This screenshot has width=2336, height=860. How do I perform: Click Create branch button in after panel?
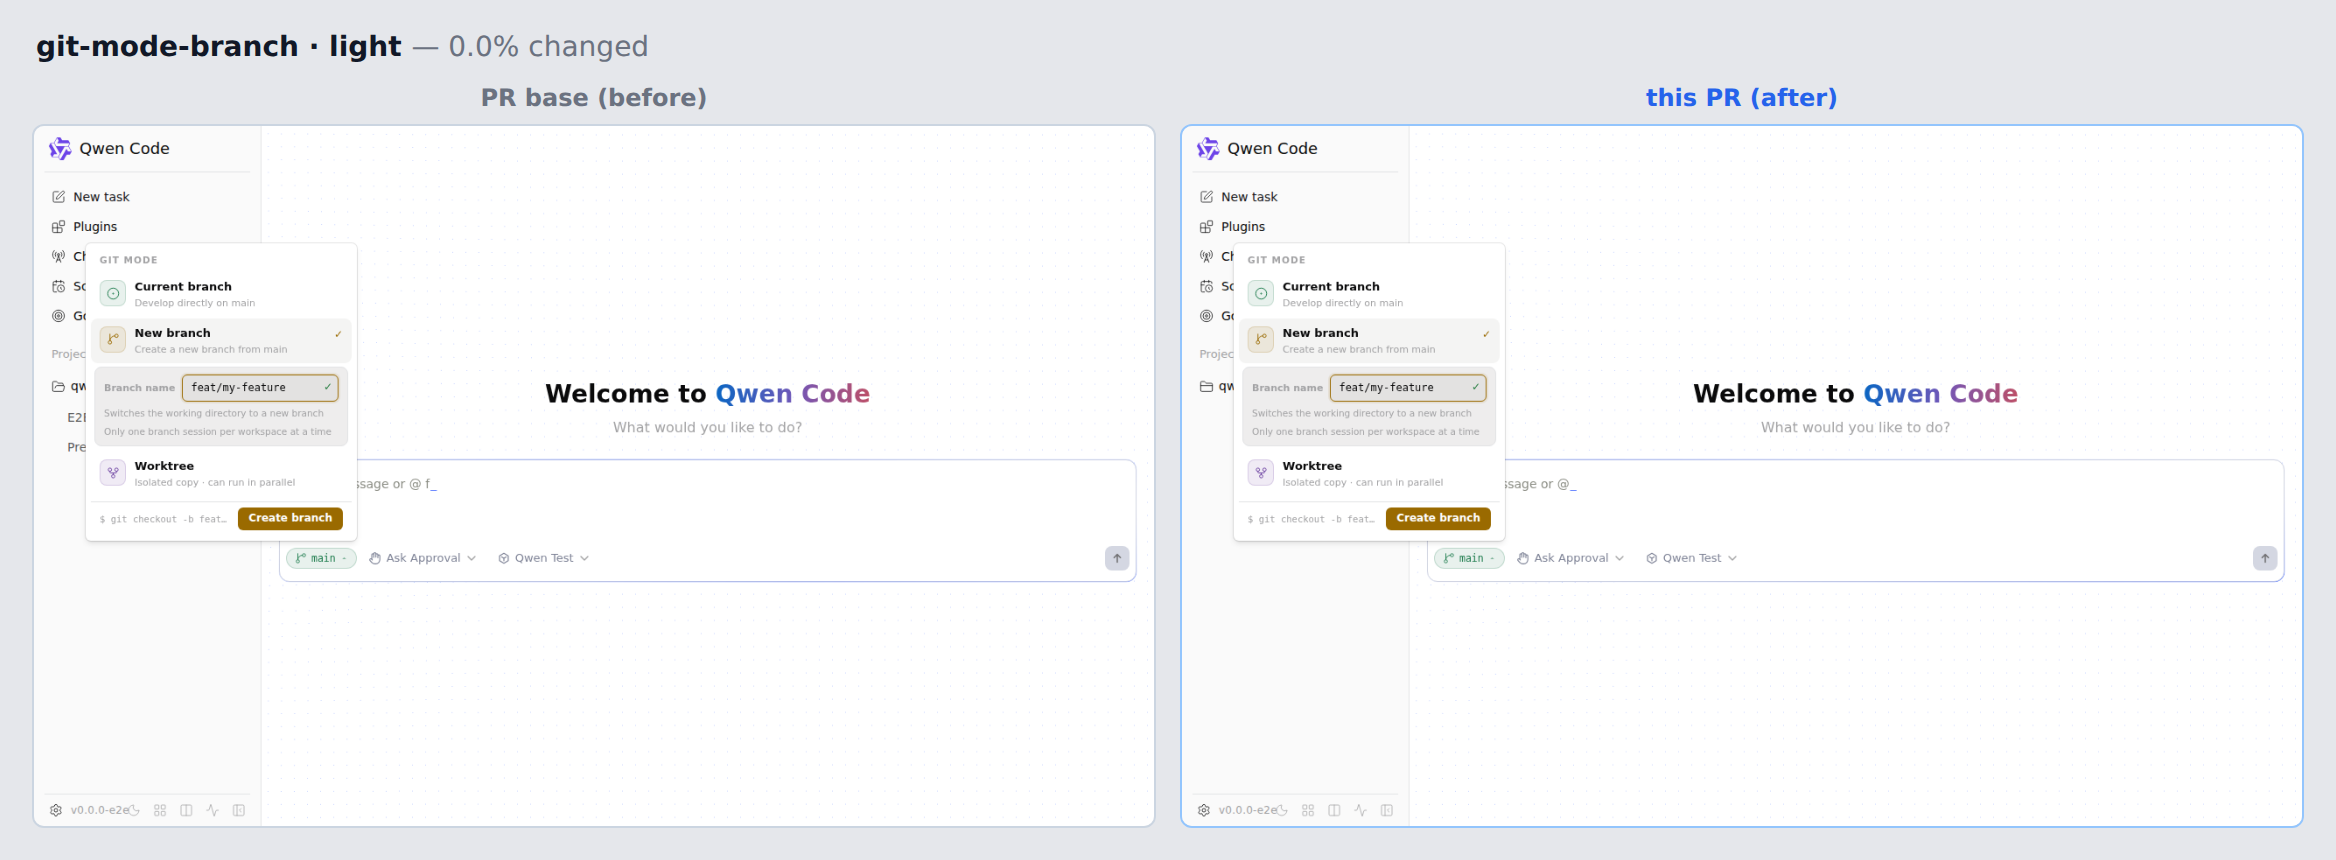[x=1438, y=518]
